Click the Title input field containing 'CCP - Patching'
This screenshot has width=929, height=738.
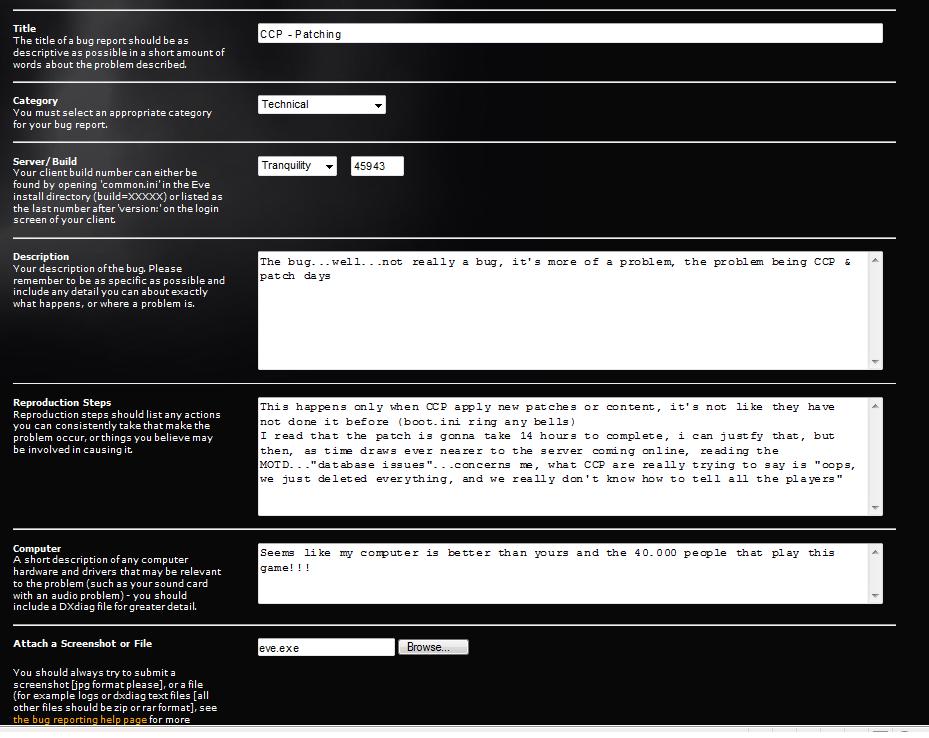[570, 34]
